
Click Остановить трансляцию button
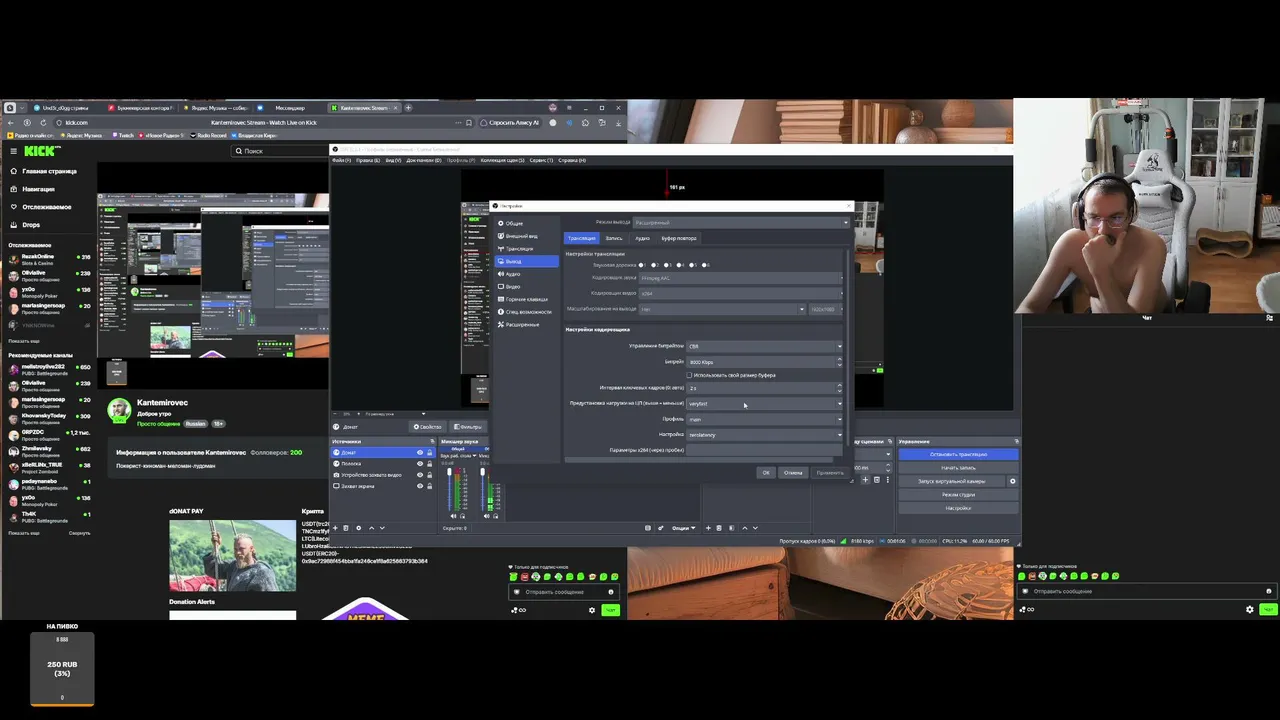tap(958, 454)
